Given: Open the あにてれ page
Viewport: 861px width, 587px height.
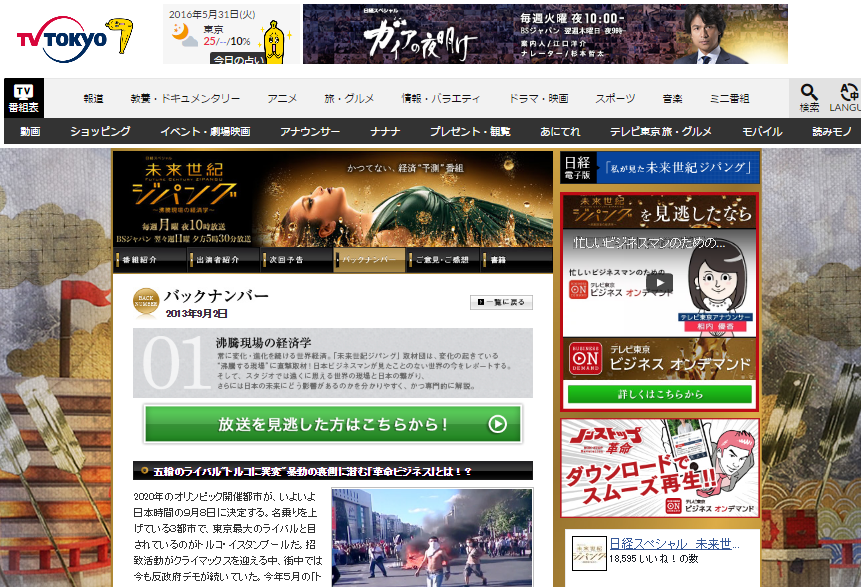Looking at the screenshot, I should 560,131.
